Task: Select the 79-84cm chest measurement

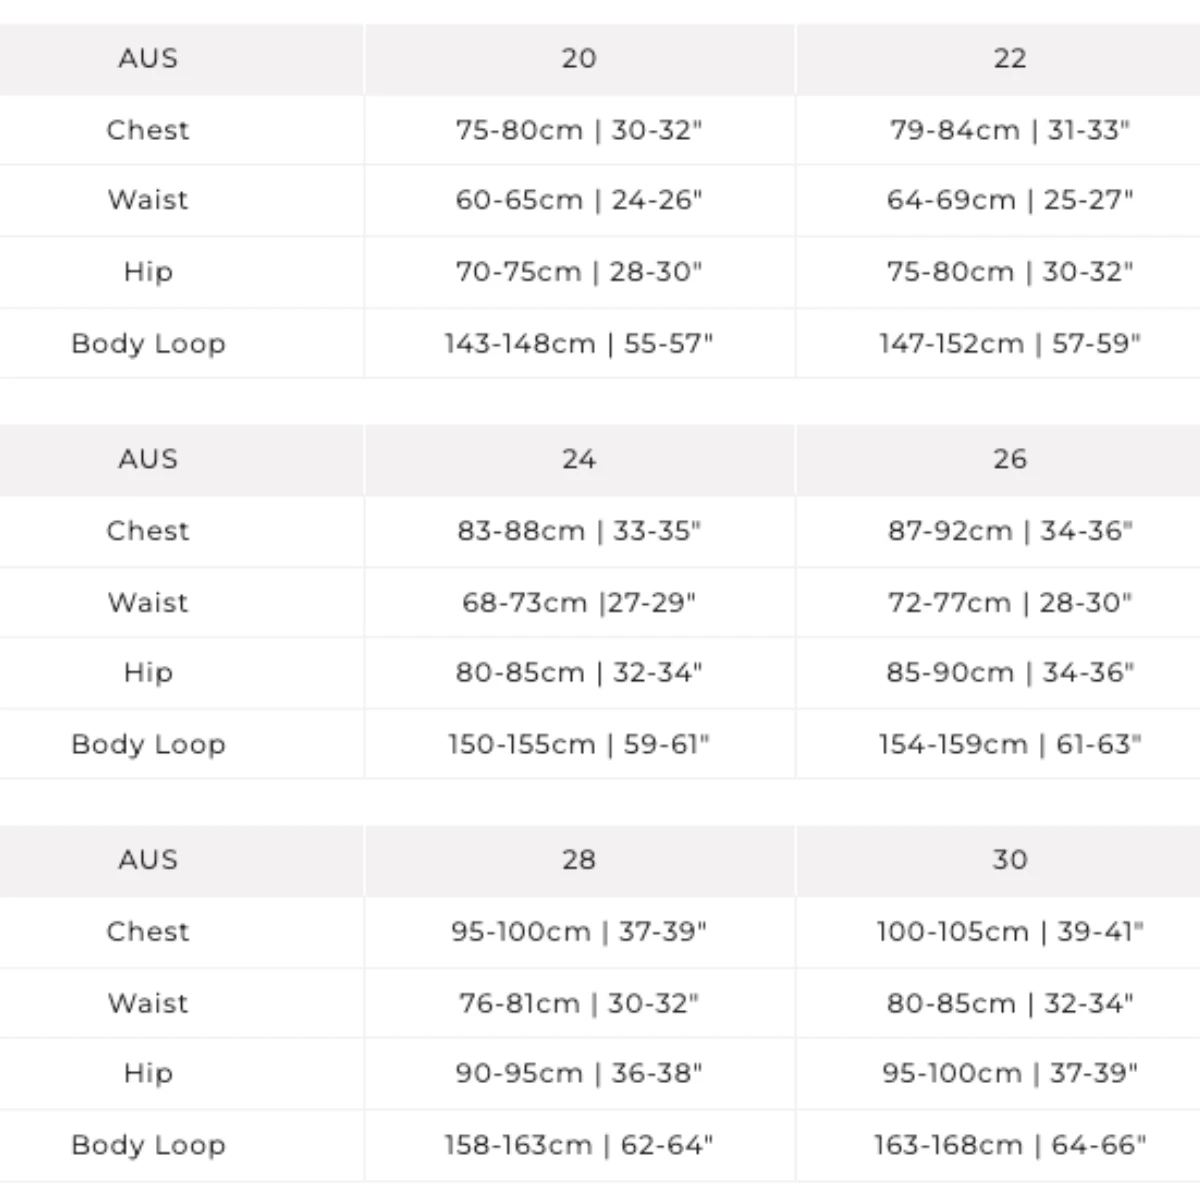Action: tap(1010, 130)
